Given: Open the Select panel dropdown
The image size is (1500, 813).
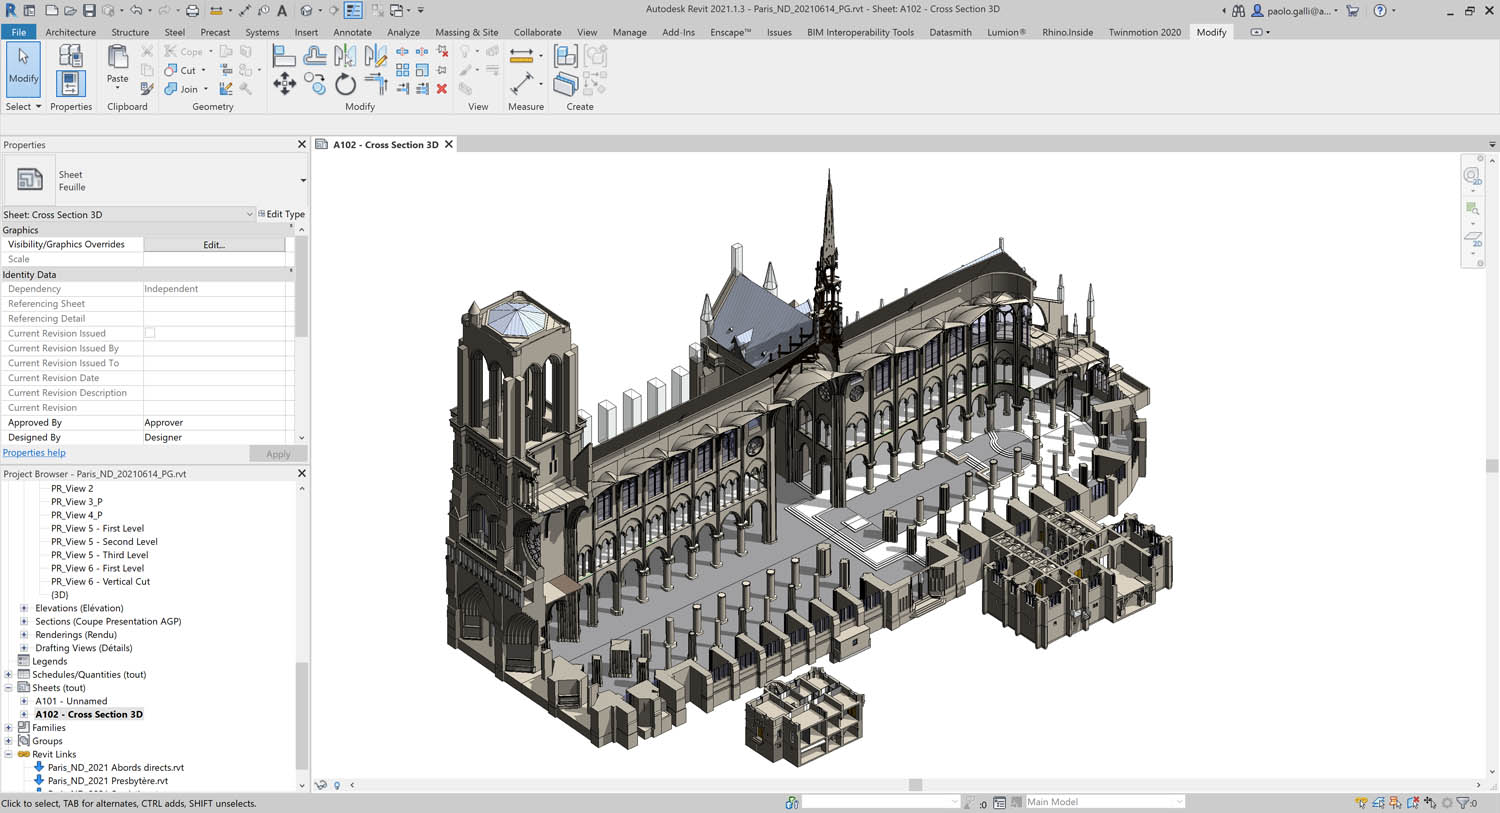Looking at the screenshot, I should [x=24, y=106].
